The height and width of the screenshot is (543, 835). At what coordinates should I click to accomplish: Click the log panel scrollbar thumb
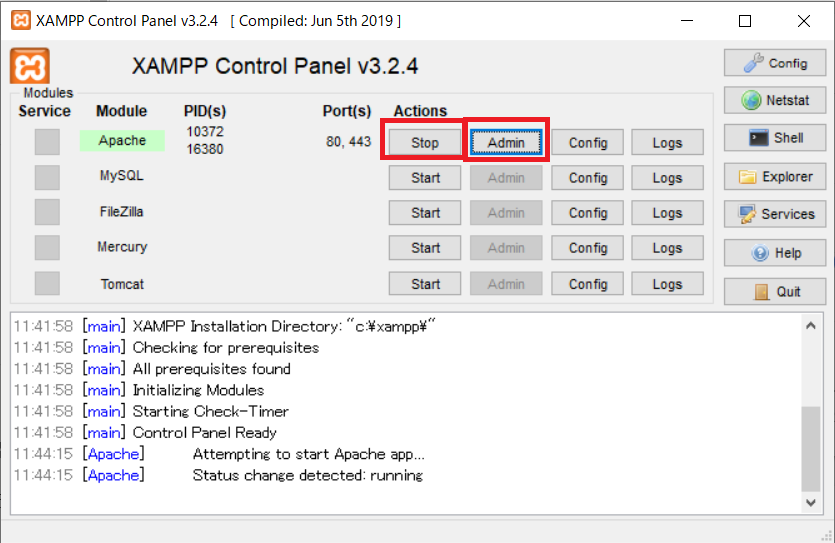pyautogui.click(x=811, y=449)
